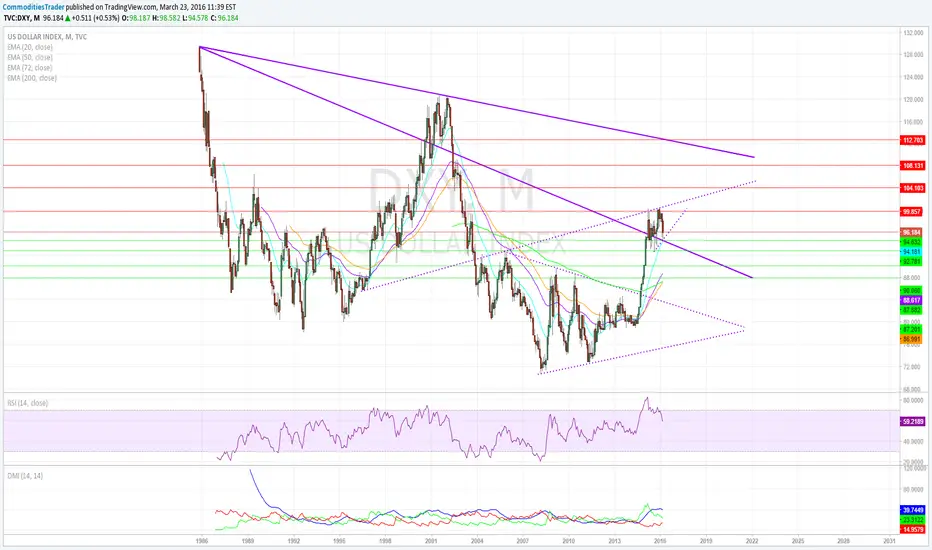932x550 pixels.
Task: Click the 112.703 red price label
Action: [x=912, y=140]
